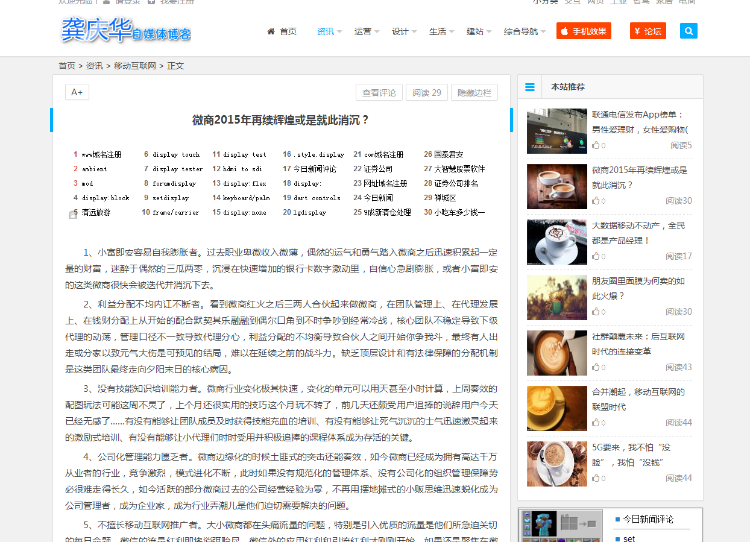Click the 首页 breadcrumb link
750x542 pixels.
tap(66, 66)
